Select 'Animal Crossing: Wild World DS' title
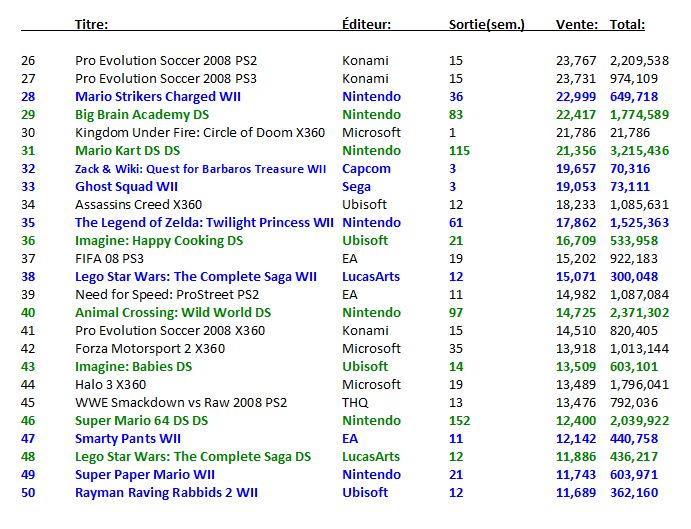This screenshot has width=691, height=529. tap(173, 313)
